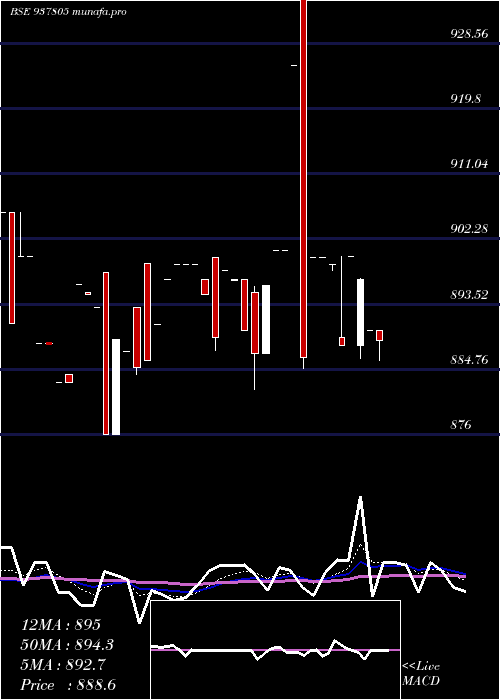Click the <<Live MACD label

(421, 674)
